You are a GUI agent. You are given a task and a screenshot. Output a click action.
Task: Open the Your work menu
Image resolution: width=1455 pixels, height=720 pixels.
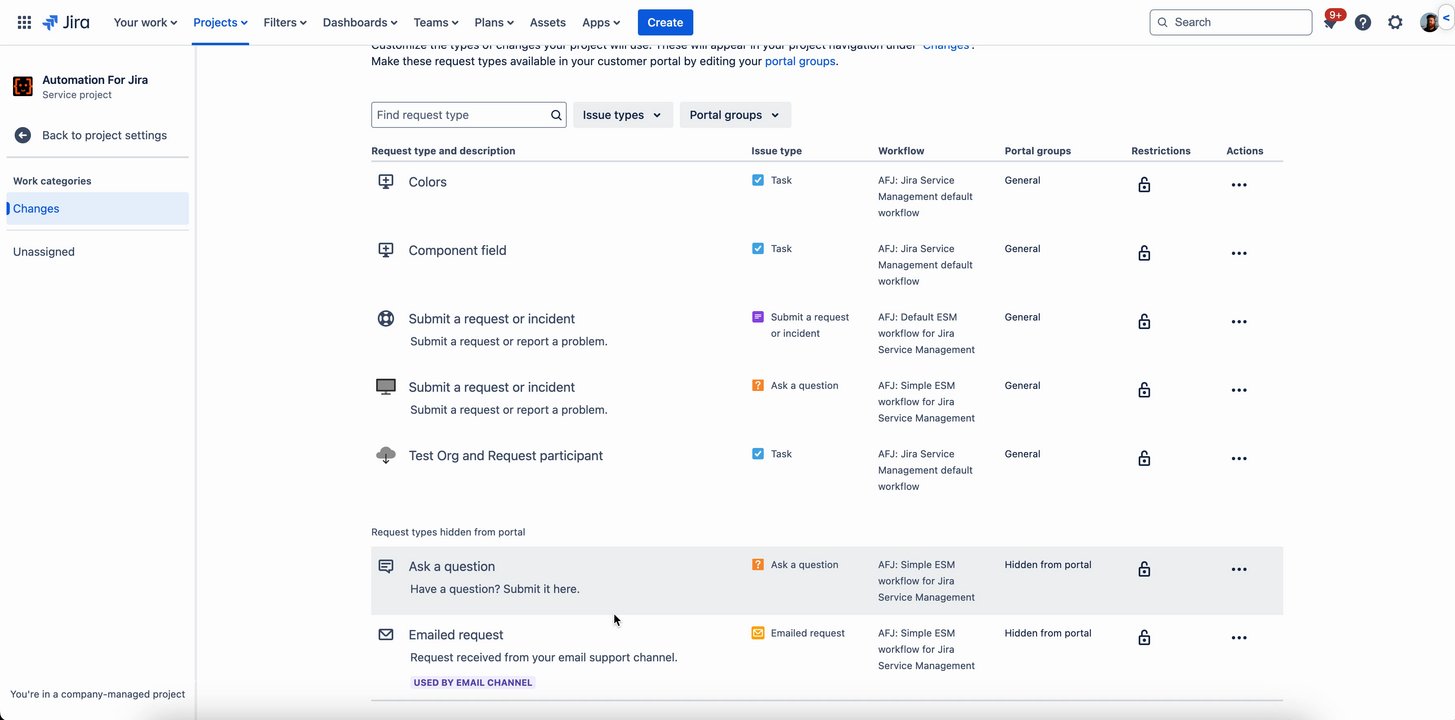click(x=145, y=22)
